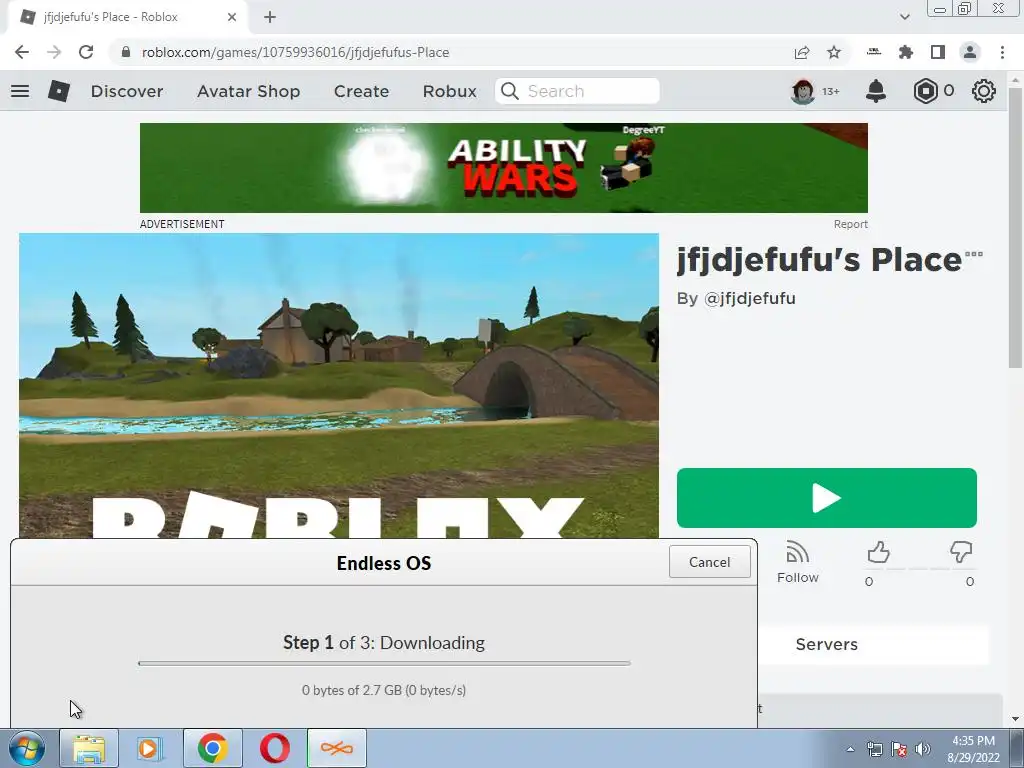Go back with the browser back arrow
The width and height of the screenshot is (1024, 768).
(22, 52)
